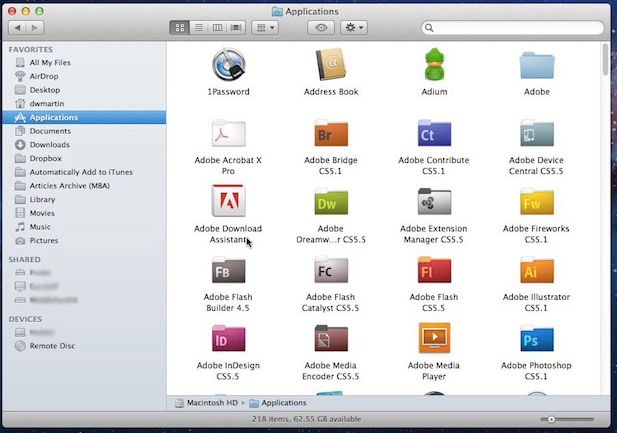Image resolution: width=617 pixels, height=433 pixels.
Task: Click '218 items, 62.55 GB available' status text
Action: pyautogui.click(x=306, y=419)
